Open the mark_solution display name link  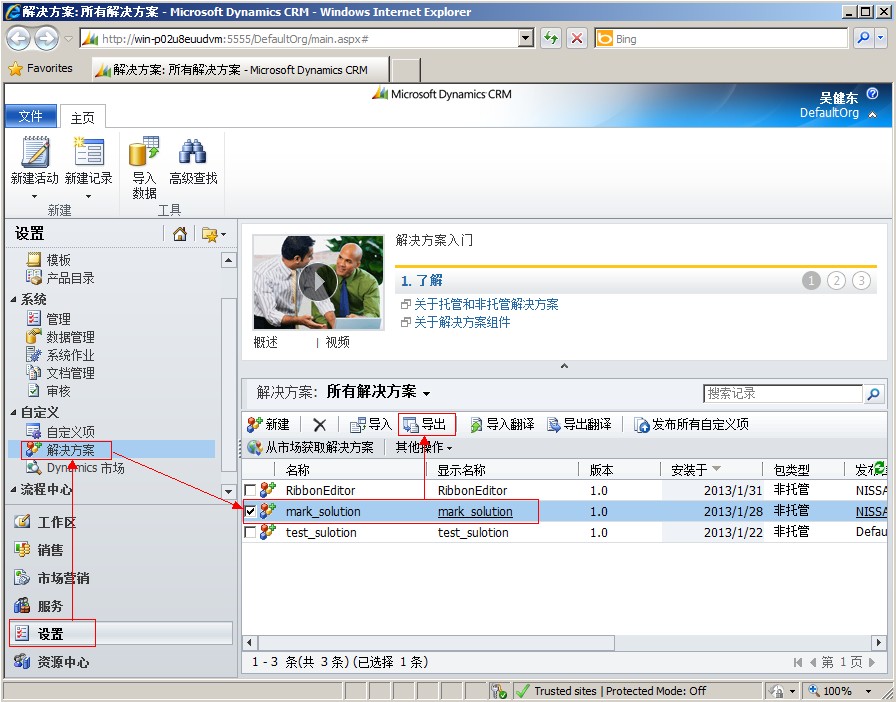click(475, 512)
